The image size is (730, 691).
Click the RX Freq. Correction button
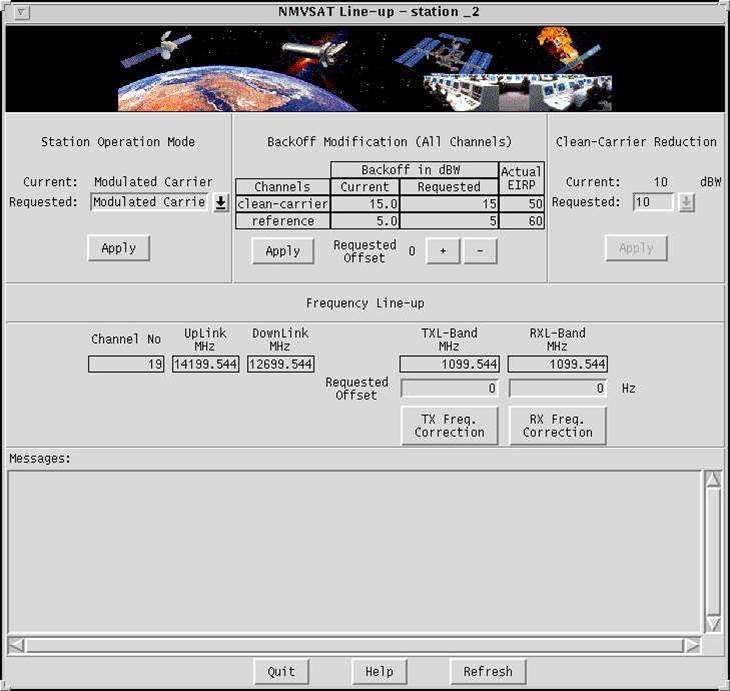(557, 426)
